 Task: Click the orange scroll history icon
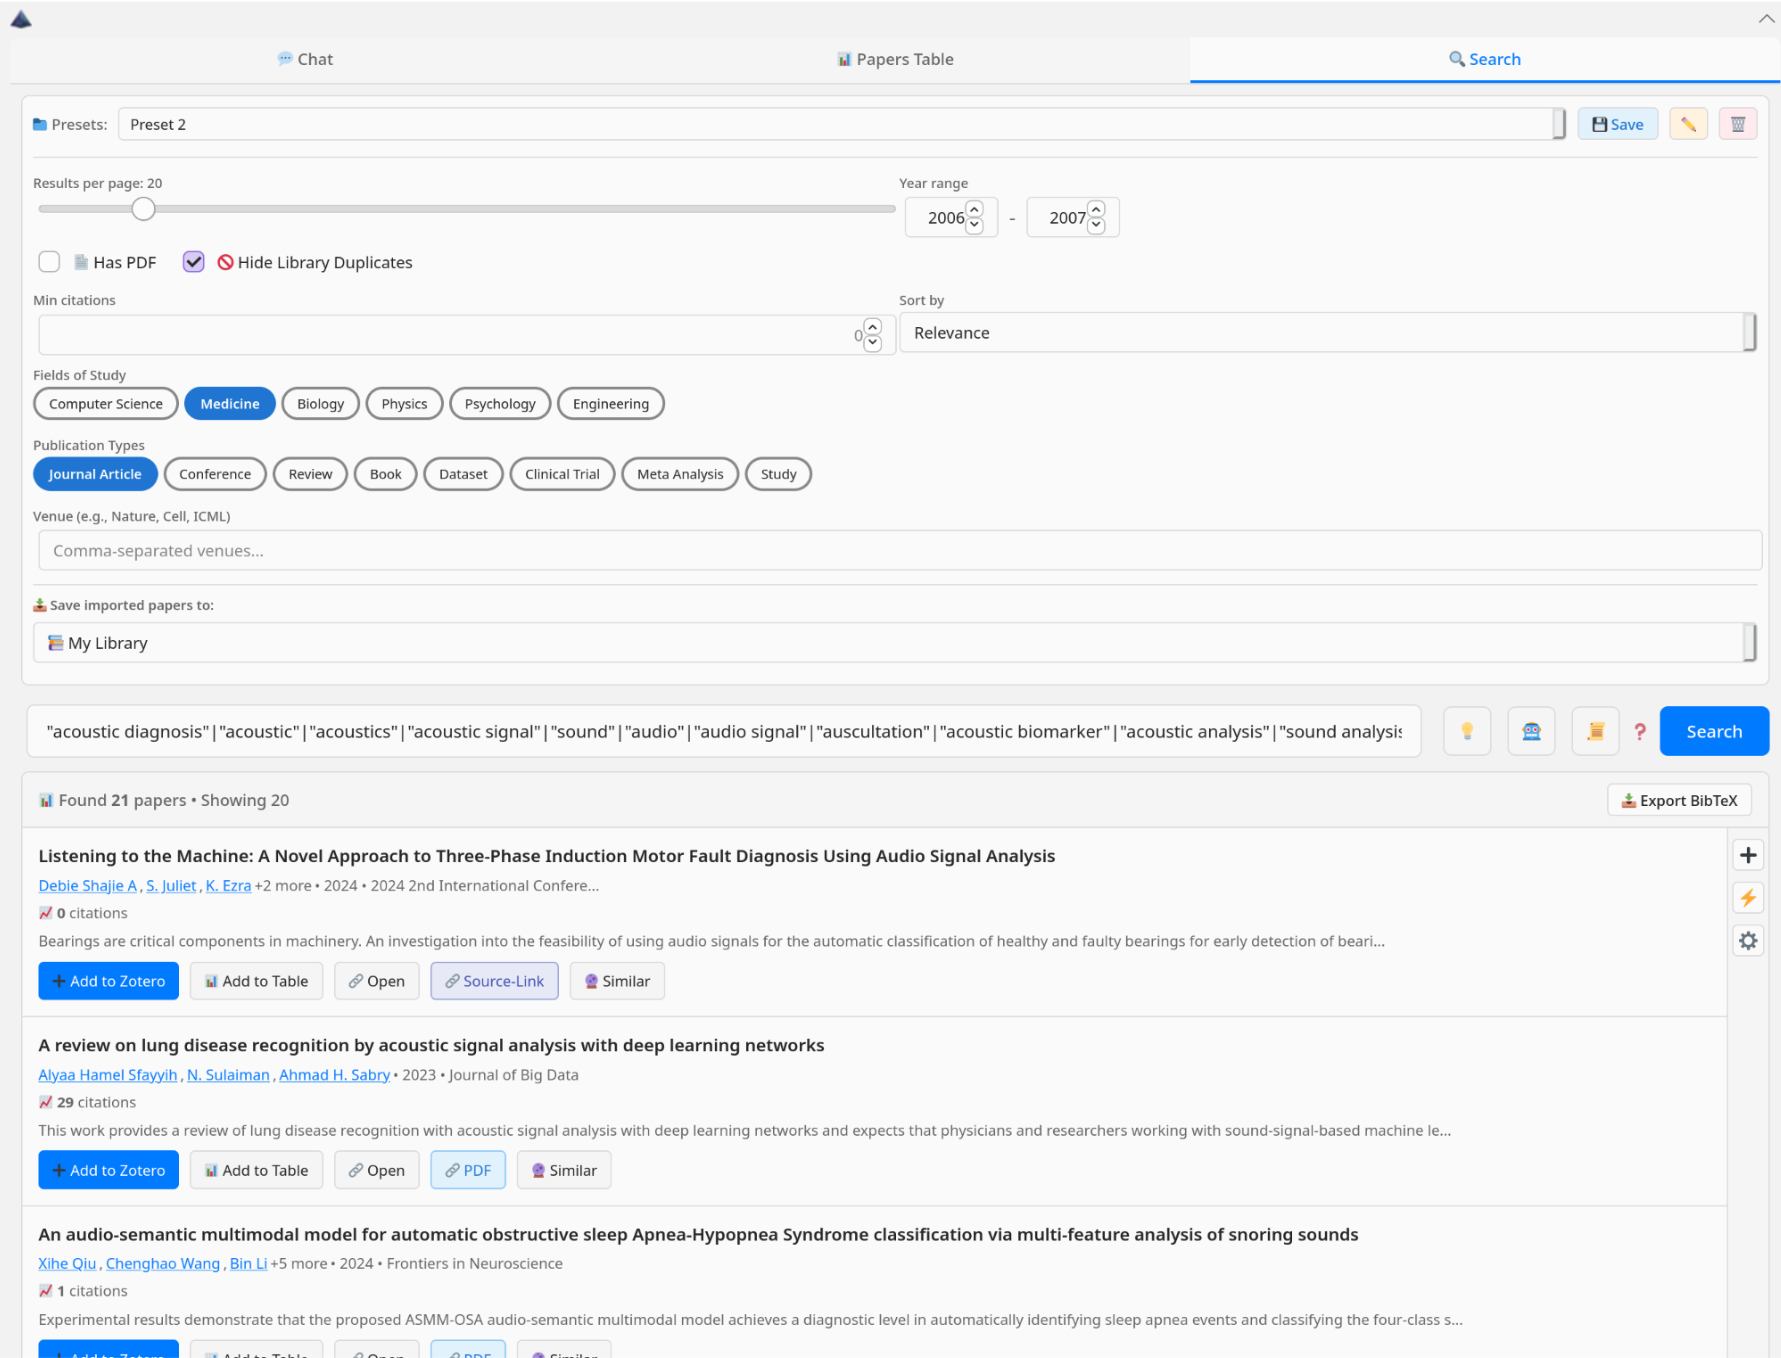1595,731
